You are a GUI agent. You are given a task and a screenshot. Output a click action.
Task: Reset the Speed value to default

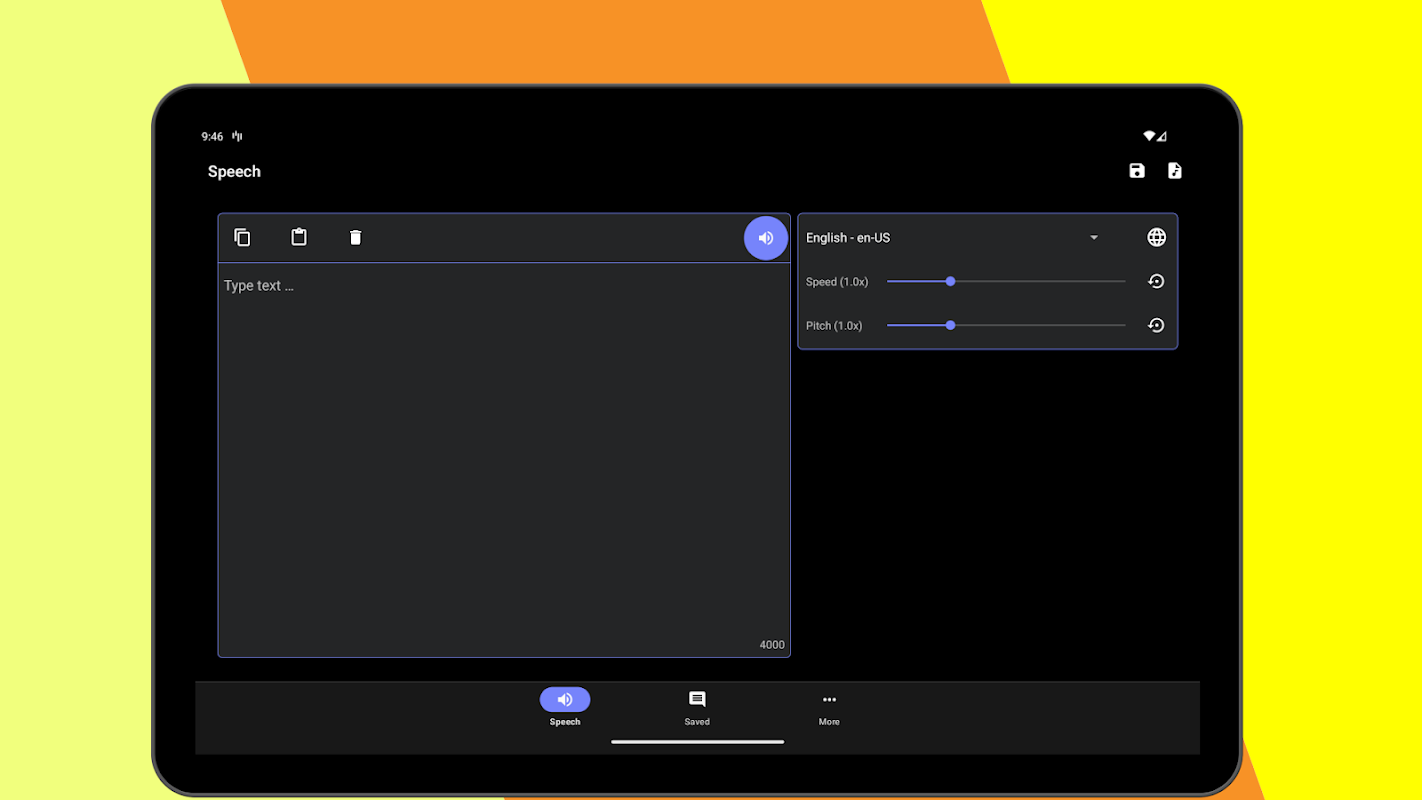tap(1156, 282)
